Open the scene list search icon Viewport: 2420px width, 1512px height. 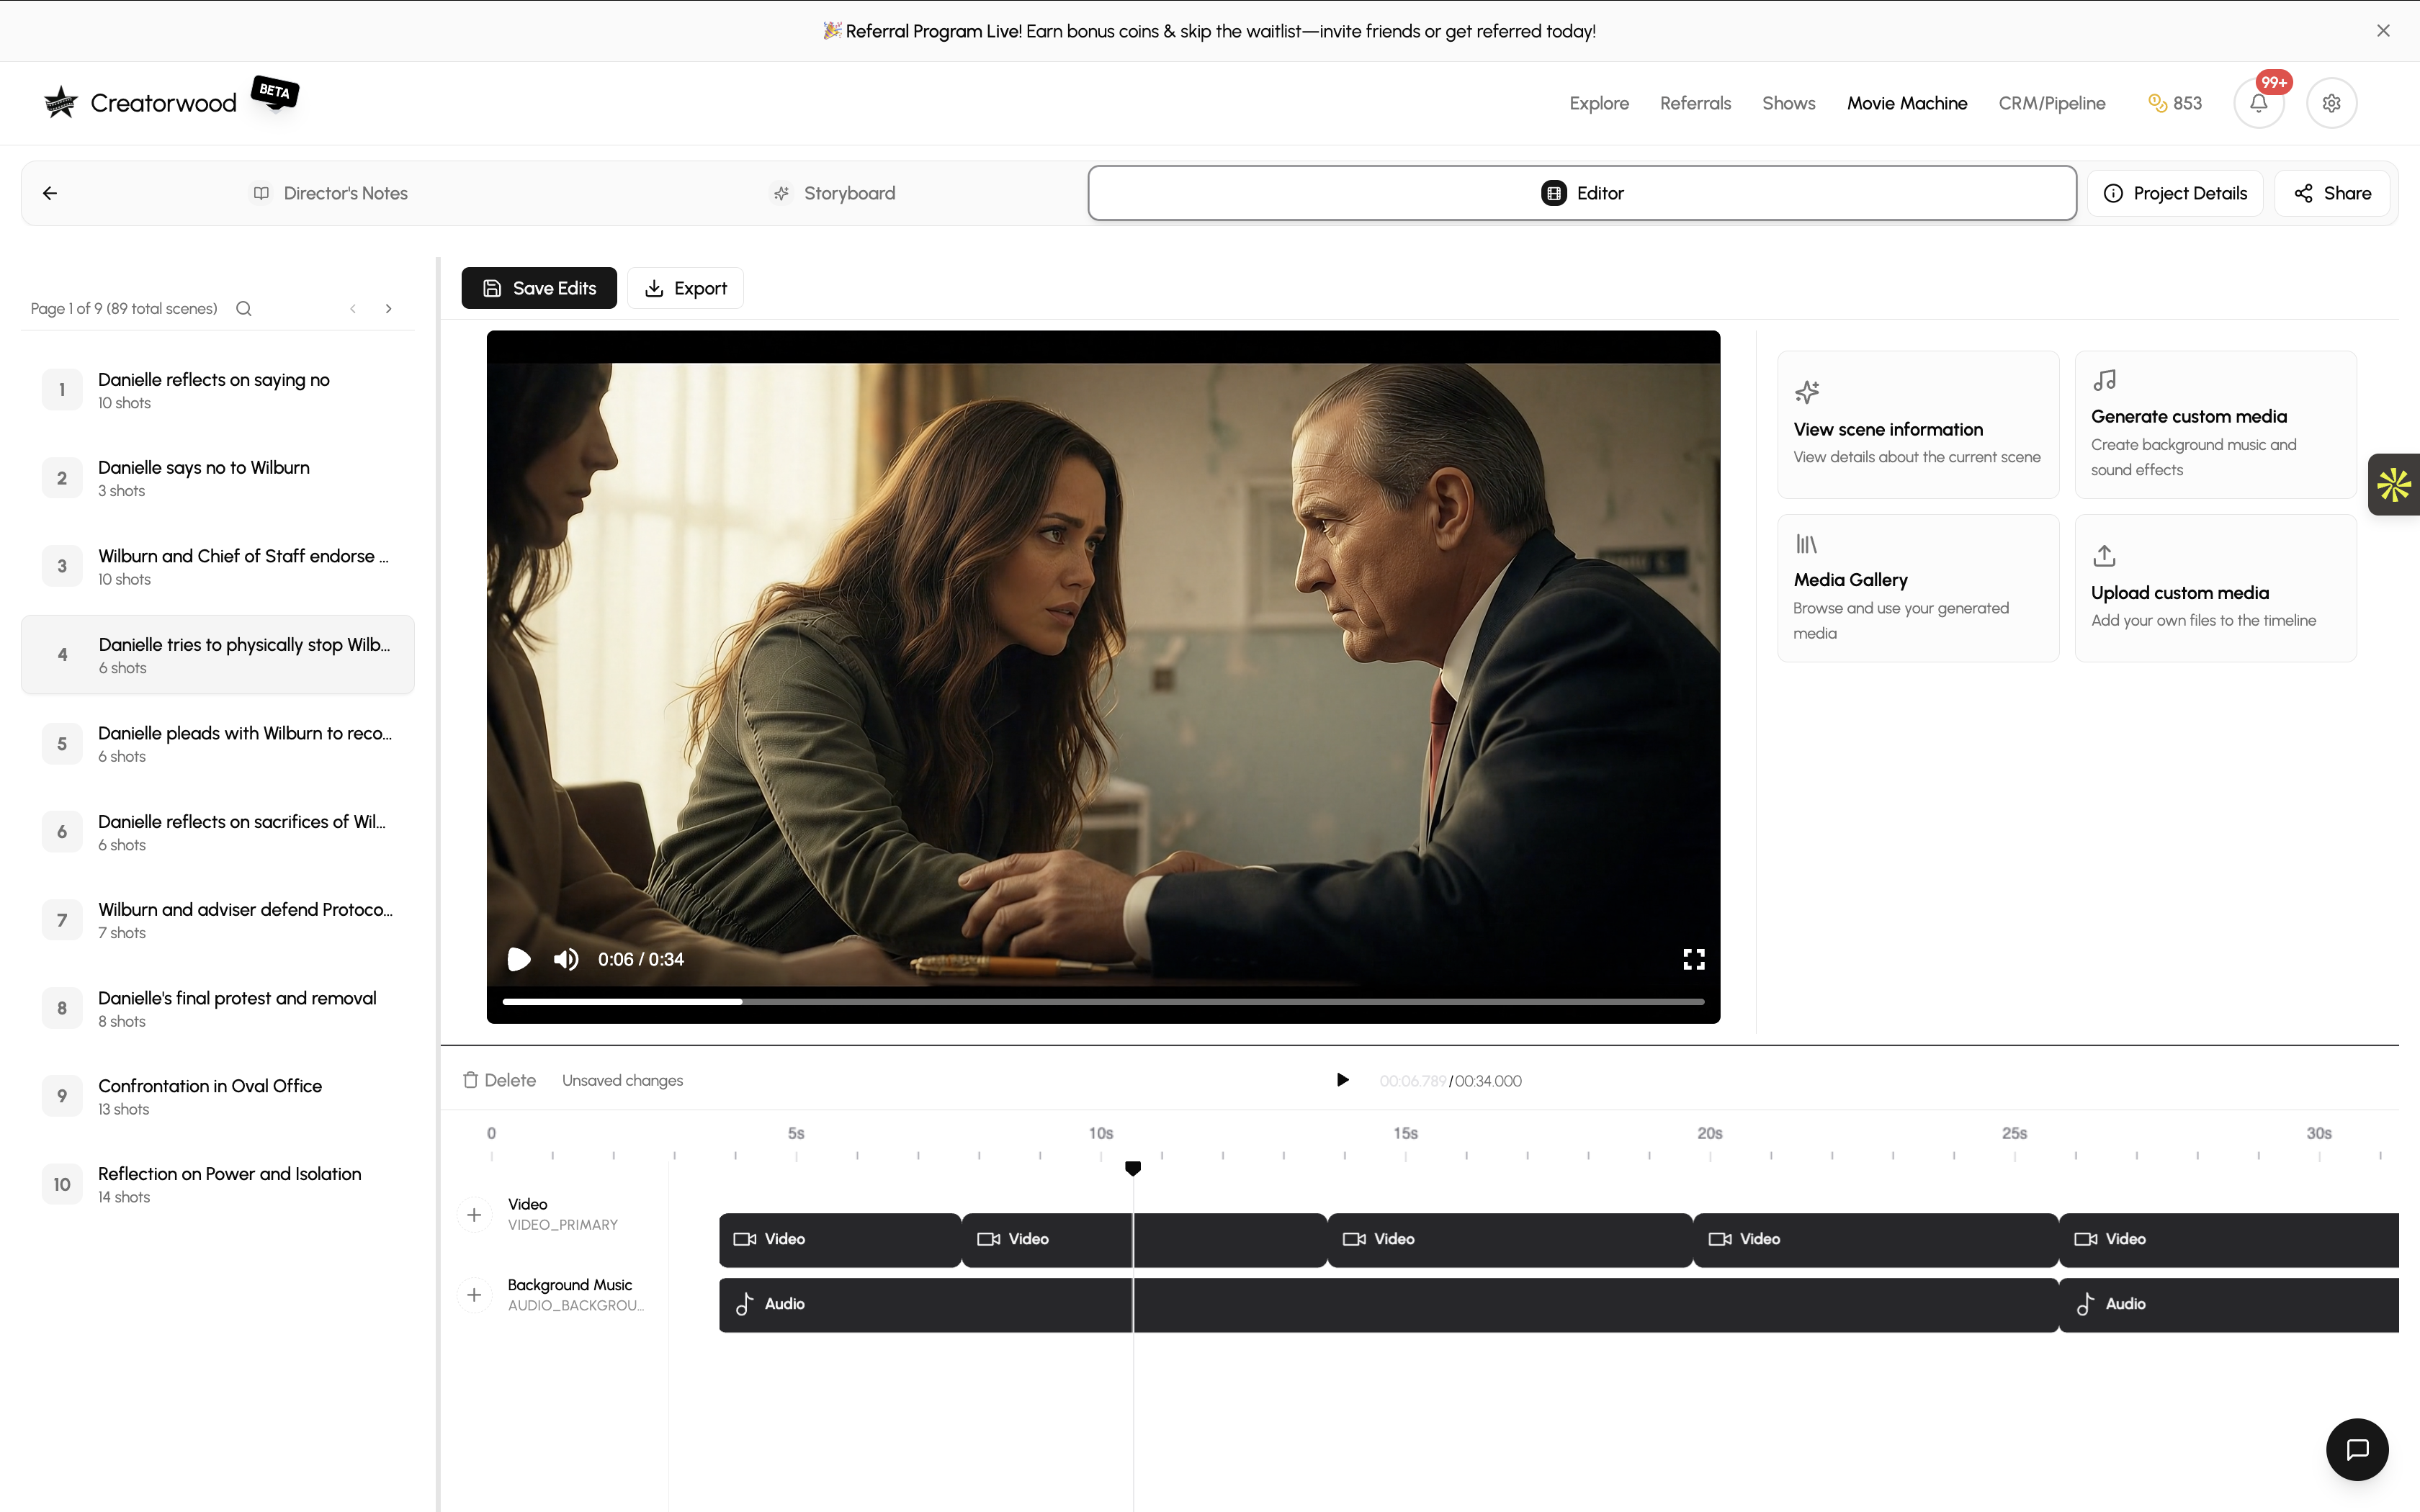pyautogui.click(x=243, y=308)
